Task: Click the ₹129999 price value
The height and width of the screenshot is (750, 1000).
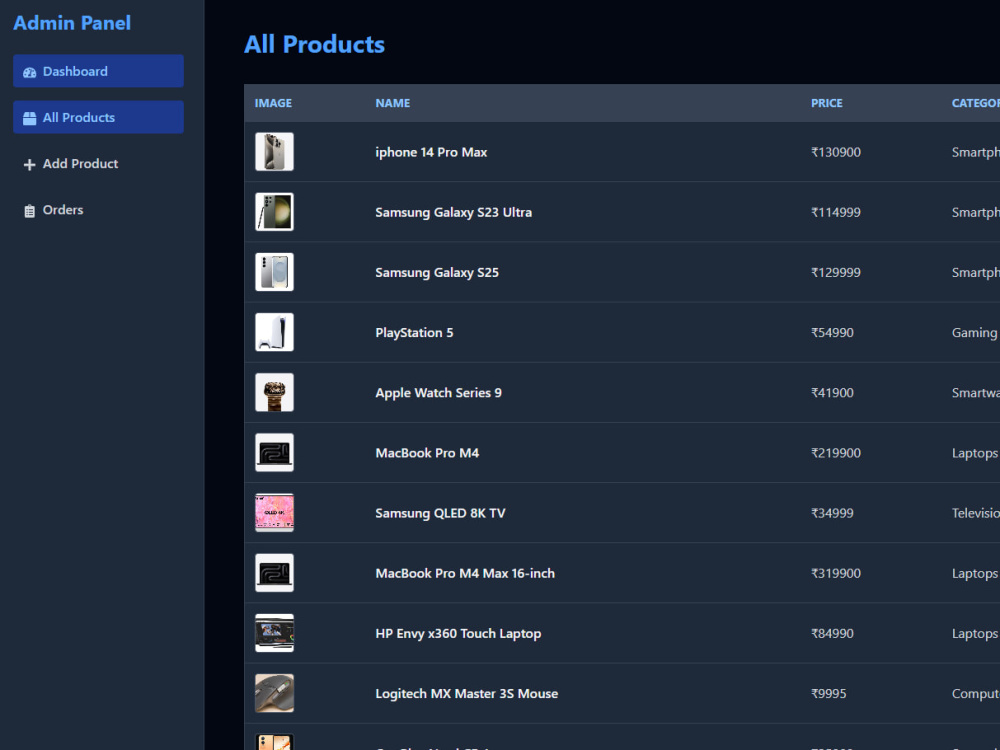Action: 835,272
